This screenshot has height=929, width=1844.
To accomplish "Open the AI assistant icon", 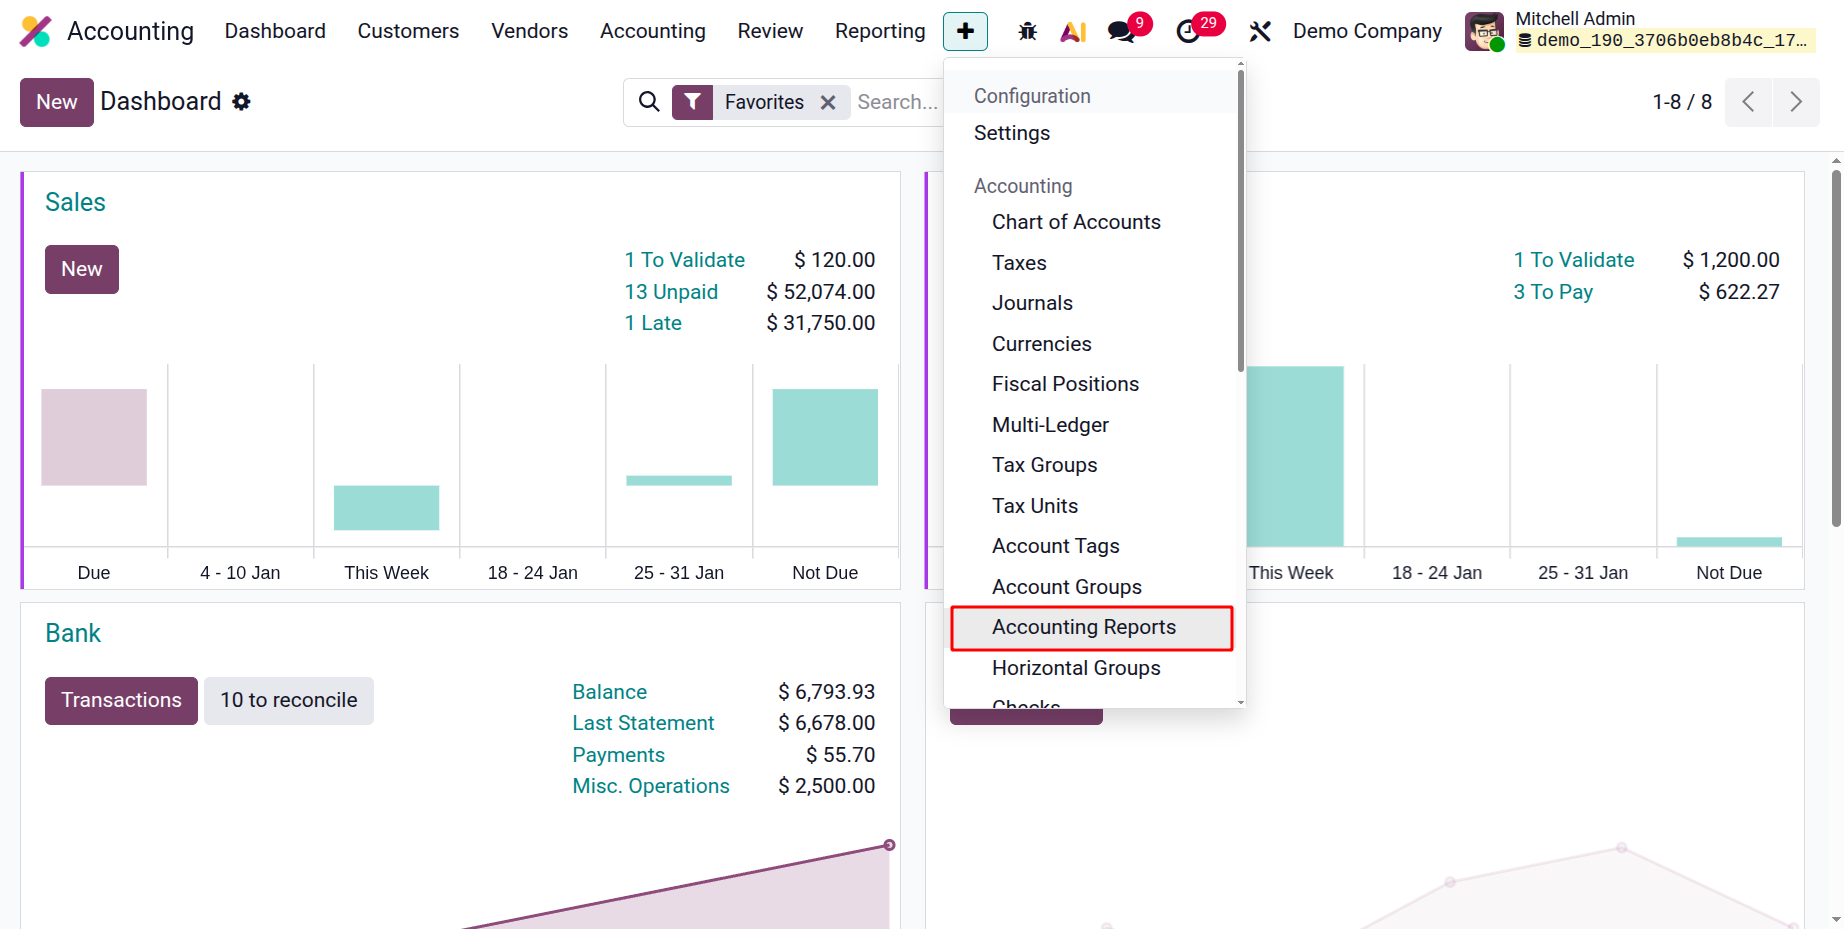I will pos(1073,31).
